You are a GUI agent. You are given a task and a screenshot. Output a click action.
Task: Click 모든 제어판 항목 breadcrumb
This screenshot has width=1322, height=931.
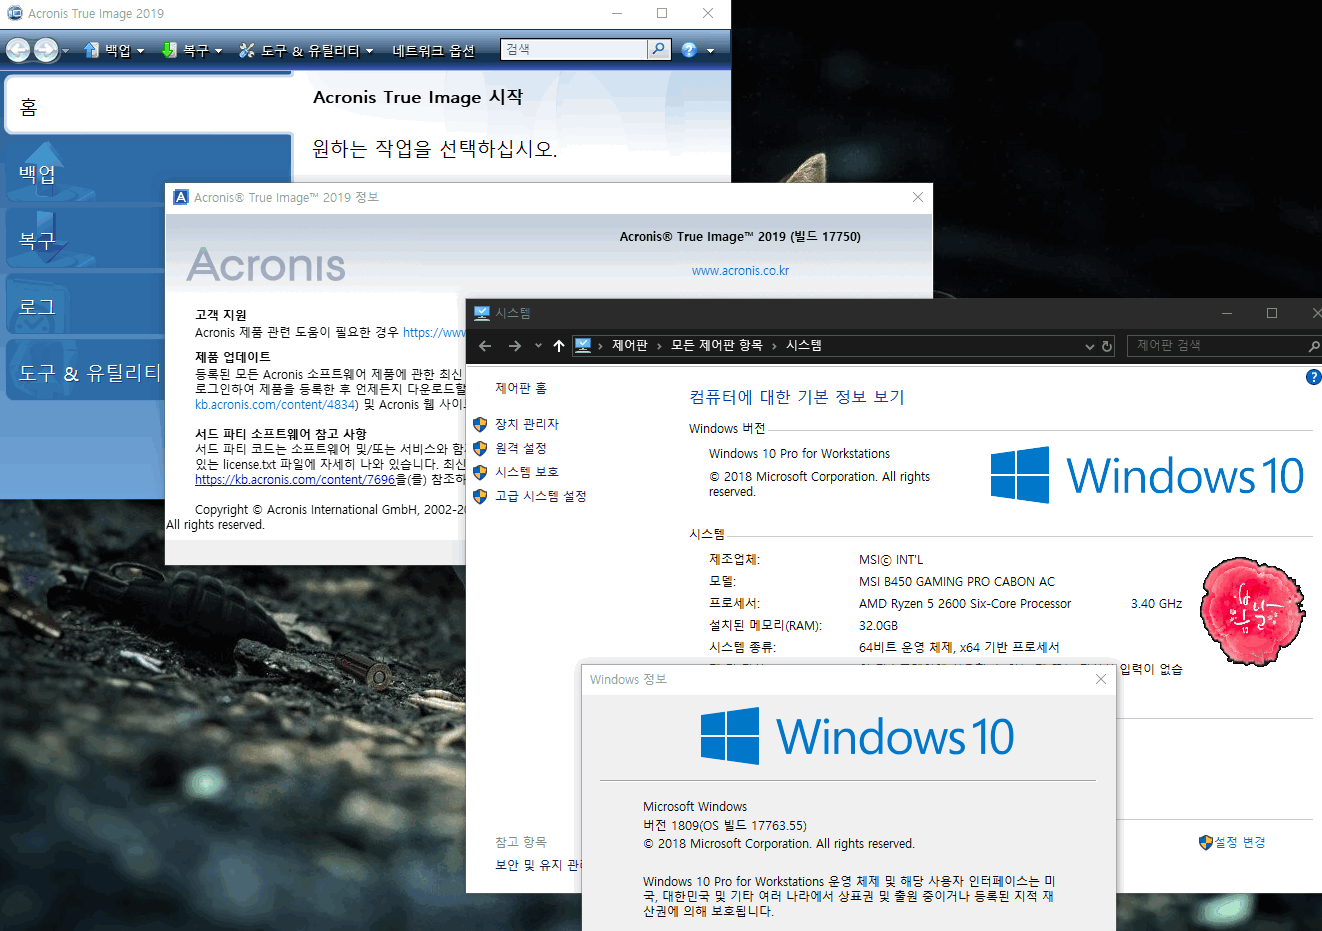tap(716, 345)
